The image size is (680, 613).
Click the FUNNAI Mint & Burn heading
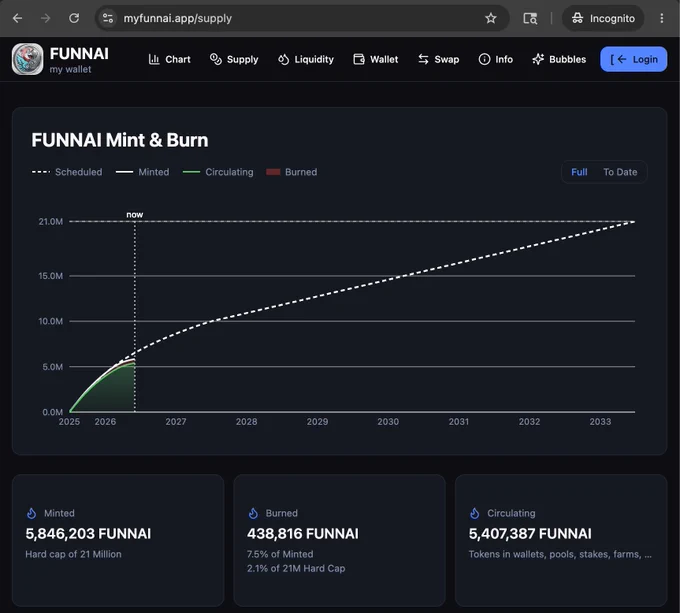[x=120, y=140]
